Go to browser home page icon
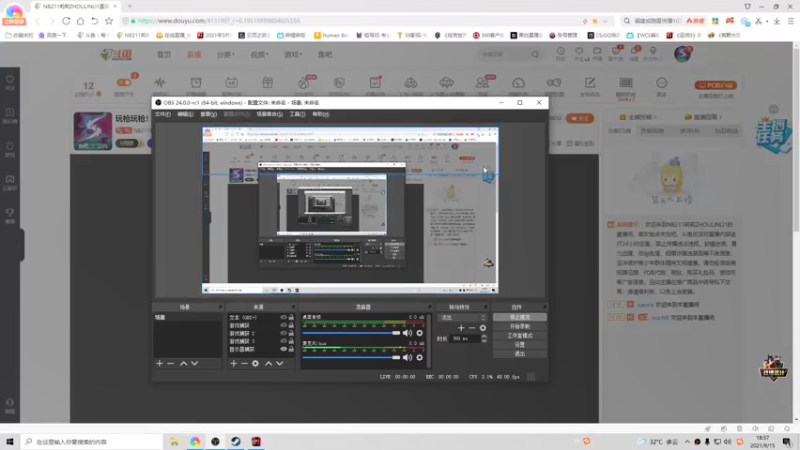The height and width of the screenshot is (450, 800). [x=80, y=21]
